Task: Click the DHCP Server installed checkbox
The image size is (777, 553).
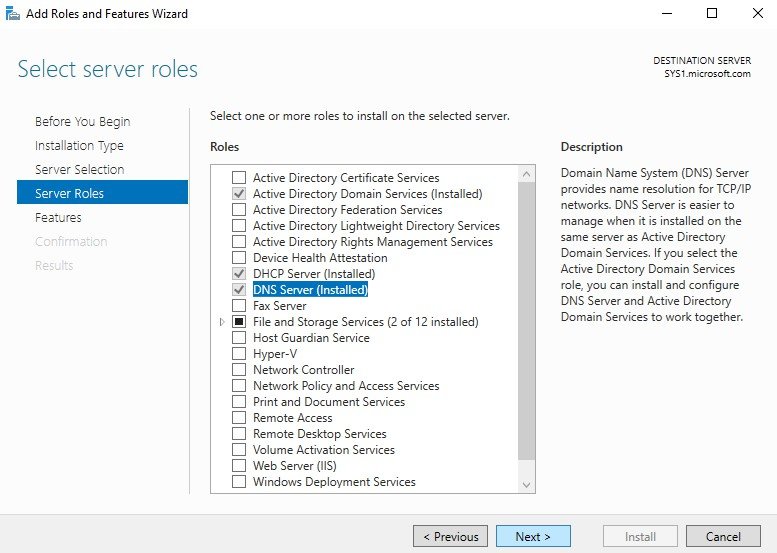Action: click(239, 274)
